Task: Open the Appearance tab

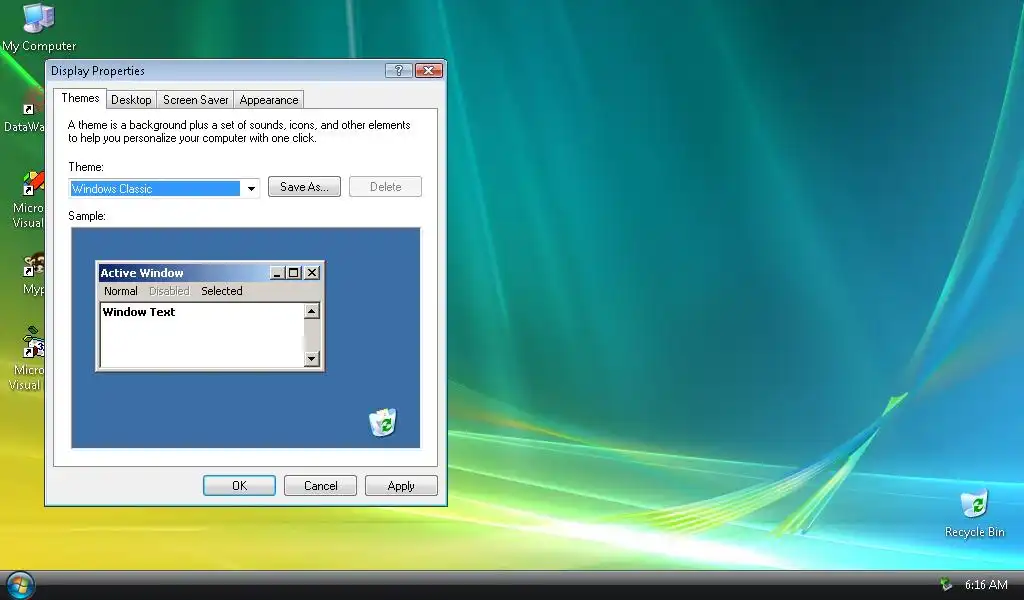Action: (268, 100)
